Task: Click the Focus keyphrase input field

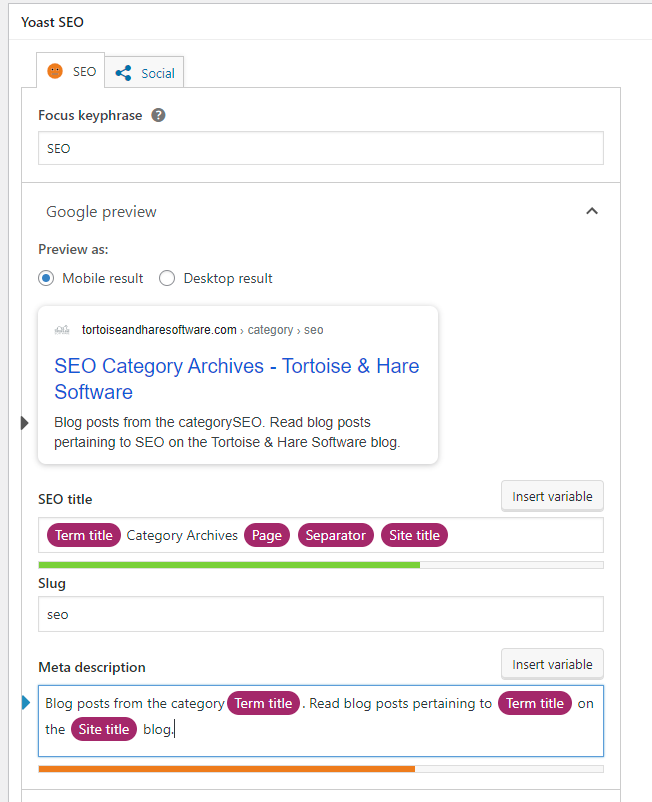Action: (321, 148)
